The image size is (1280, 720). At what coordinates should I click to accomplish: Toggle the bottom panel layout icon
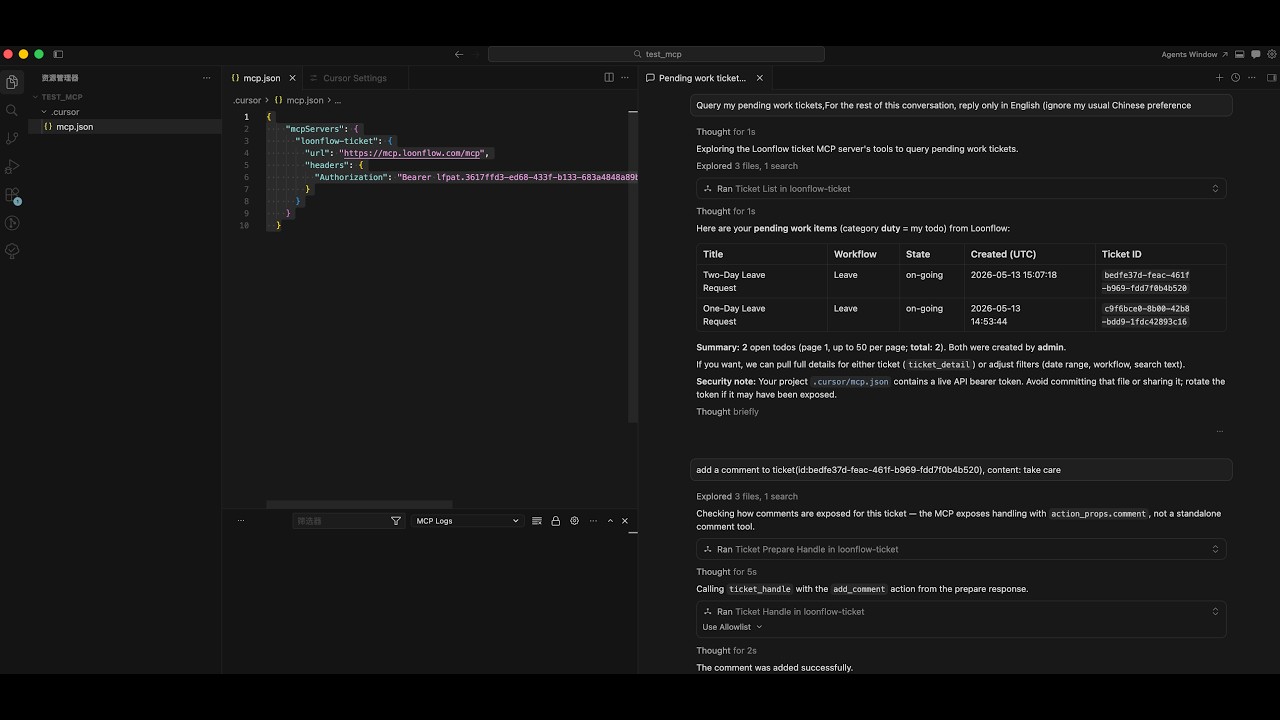1240,54
